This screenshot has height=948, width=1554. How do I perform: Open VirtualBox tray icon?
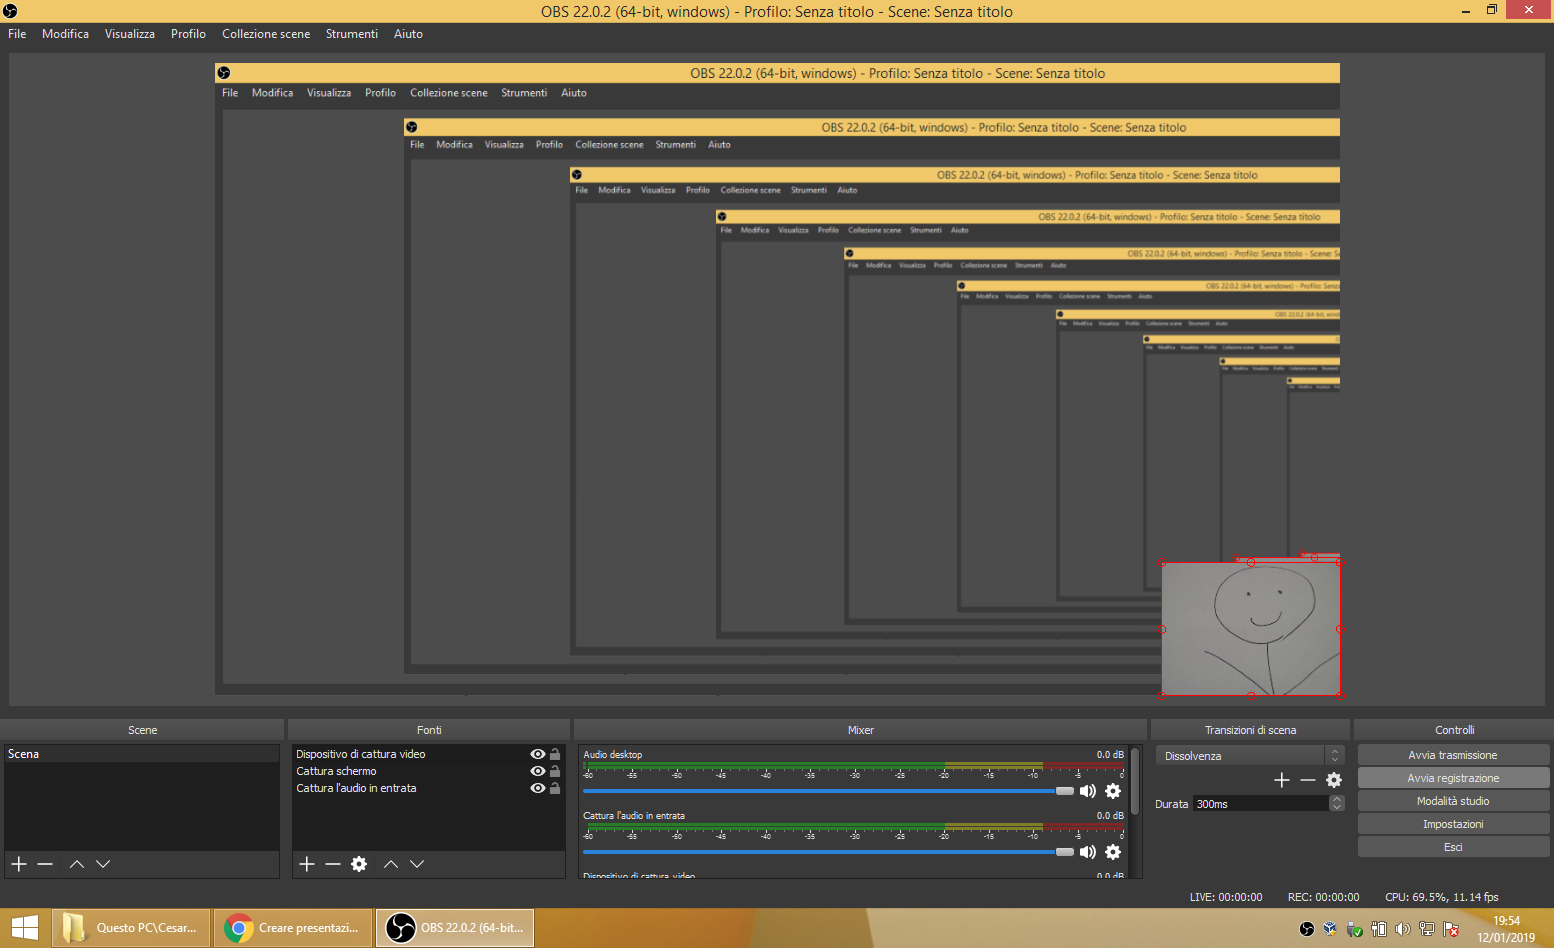[1330, 929]
